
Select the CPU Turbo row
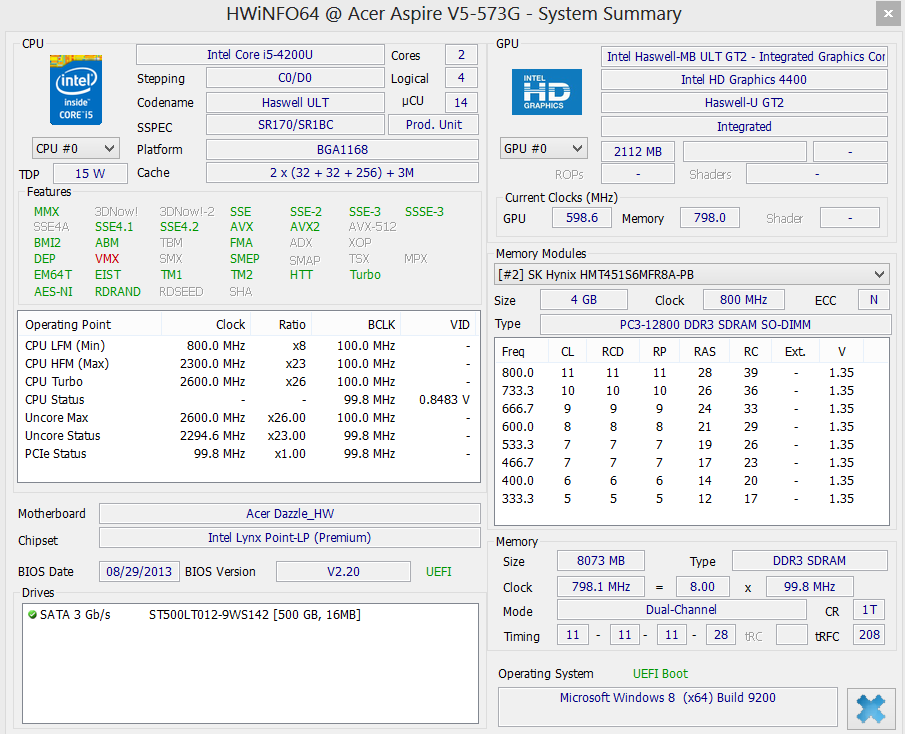[248, 381]
